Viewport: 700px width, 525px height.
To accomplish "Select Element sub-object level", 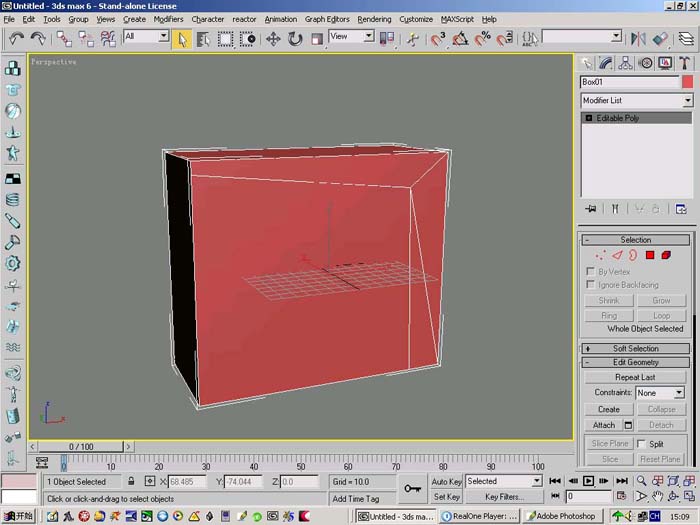I will tap(666, 255).
